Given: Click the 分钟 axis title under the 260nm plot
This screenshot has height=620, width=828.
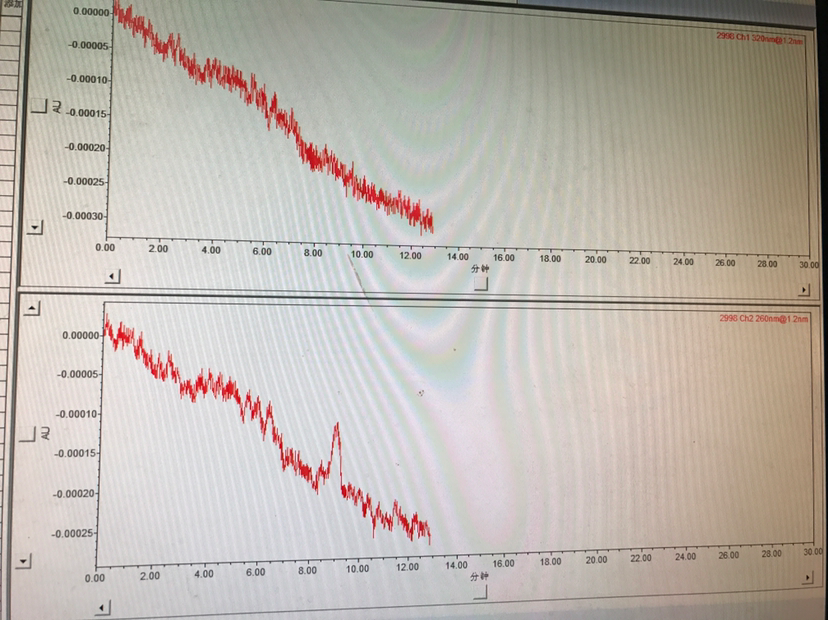Looking at the screenshot, I should [x=479, y=577].
